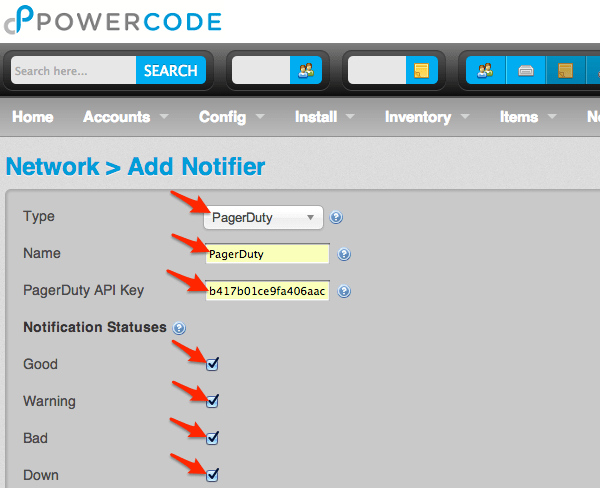Focus the 'Search here...' field

(x=73, y=70)
